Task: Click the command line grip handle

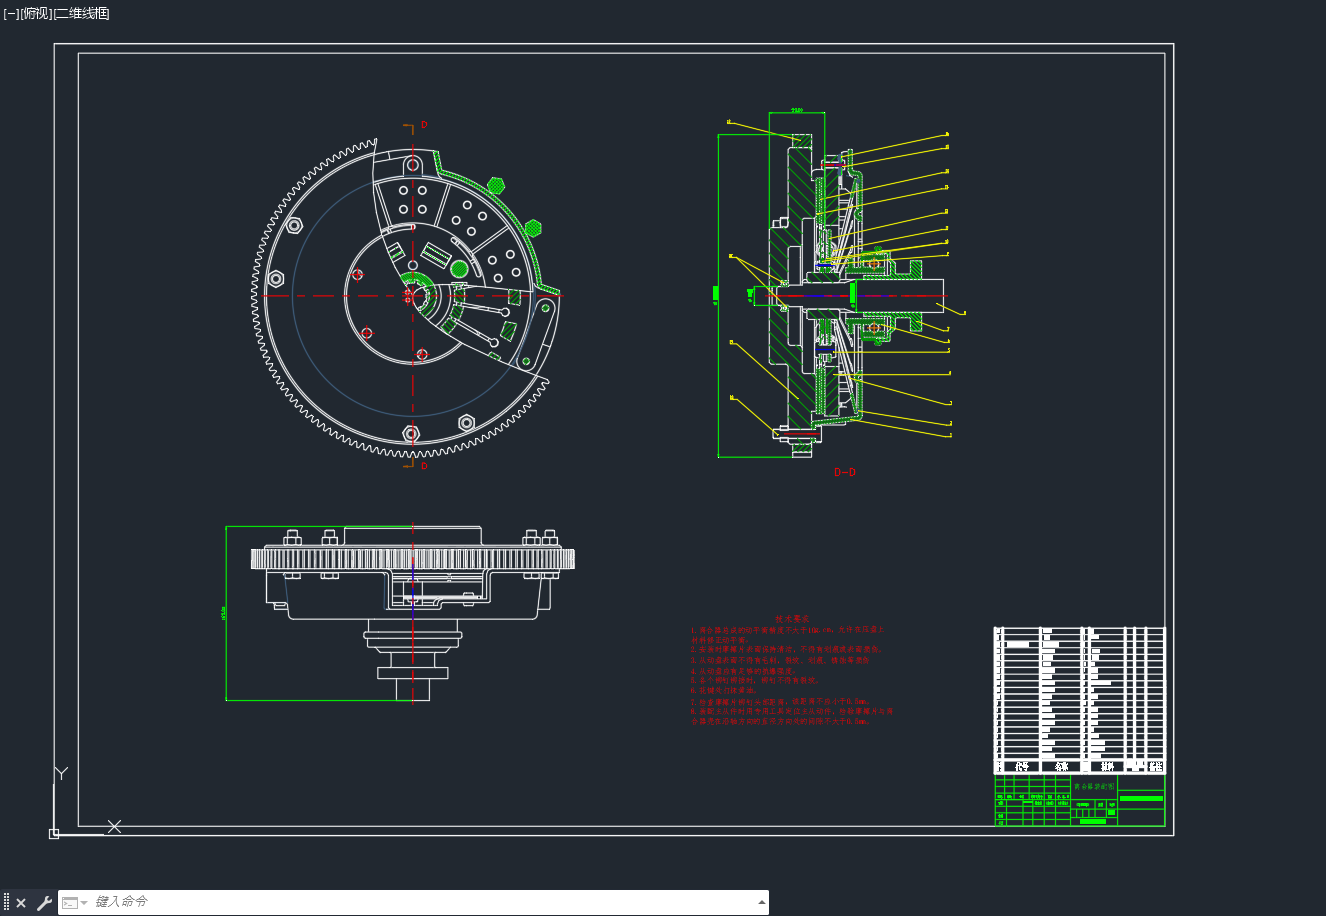Action: coord(6,903)
